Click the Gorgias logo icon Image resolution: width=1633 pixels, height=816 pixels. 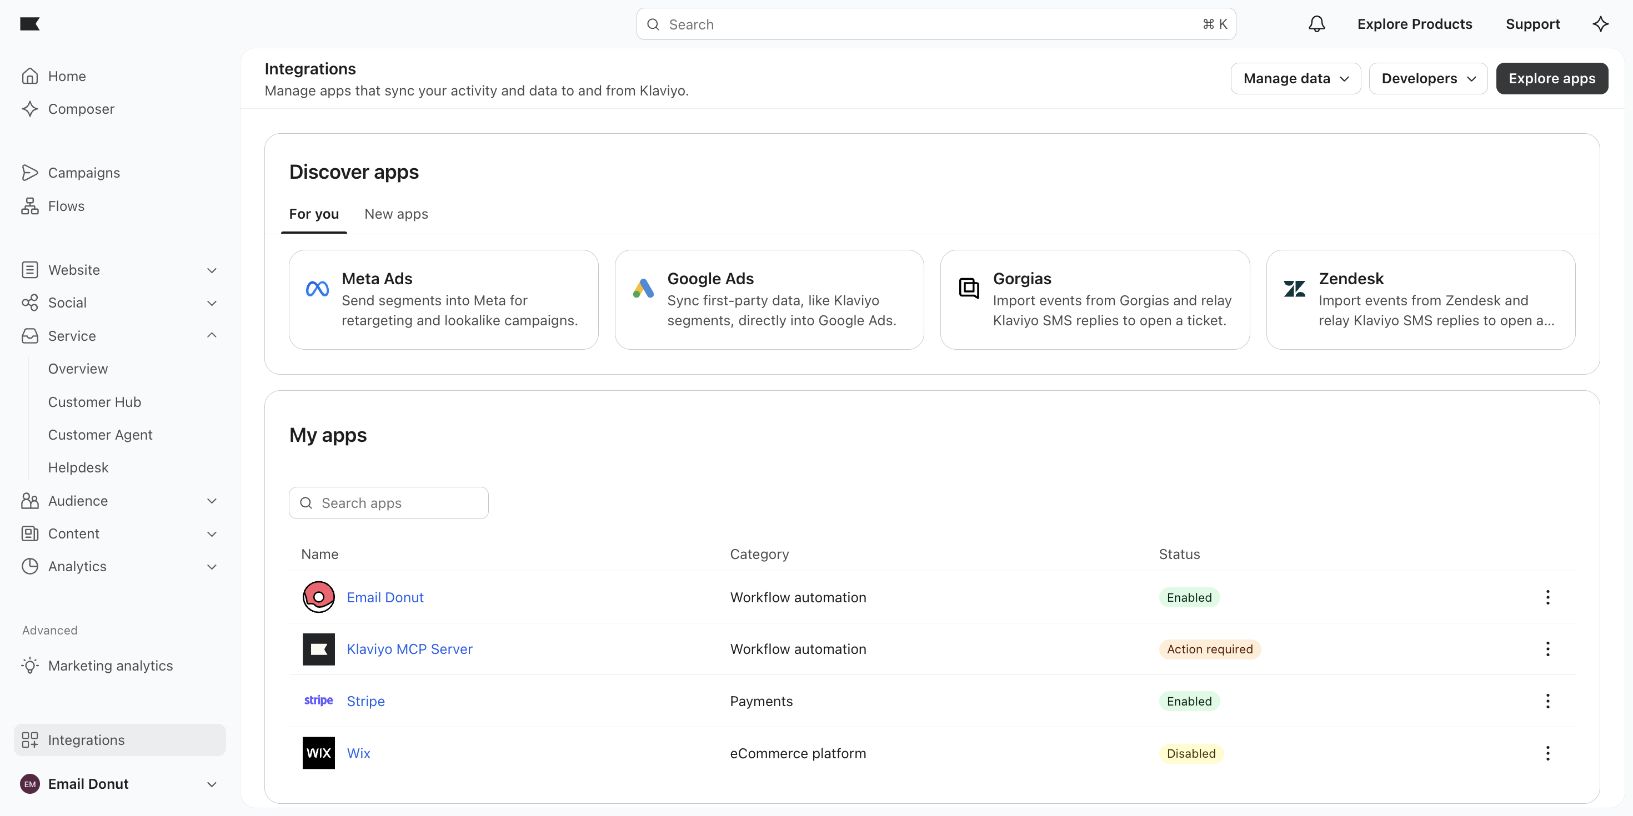[x=969, y=289]
